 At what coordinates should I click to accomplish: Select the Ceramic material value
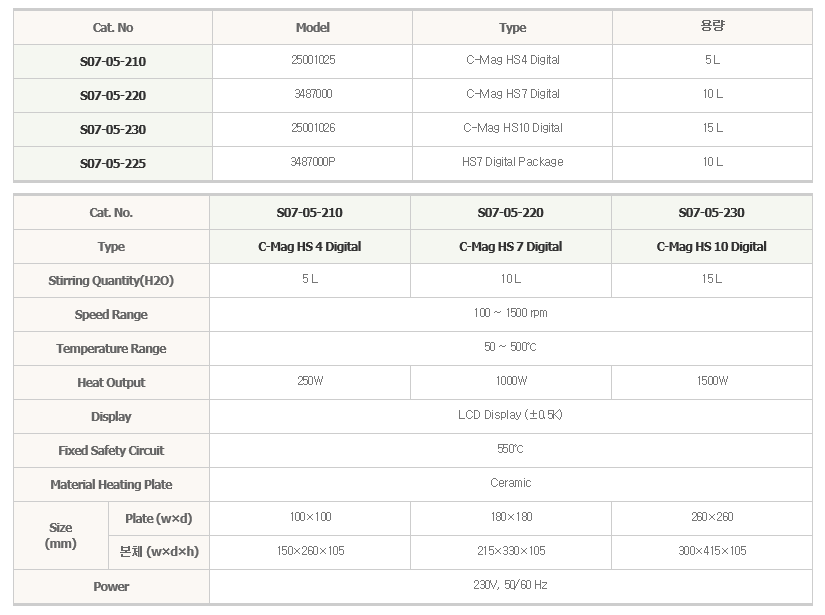[x=510, y=483]
